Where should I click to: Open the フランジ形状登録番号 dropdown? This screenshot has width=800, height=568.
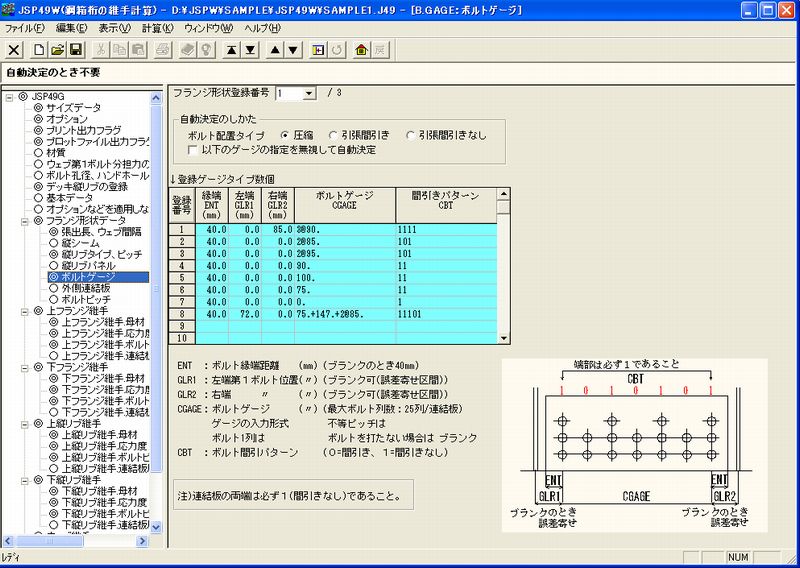[309, 93]
